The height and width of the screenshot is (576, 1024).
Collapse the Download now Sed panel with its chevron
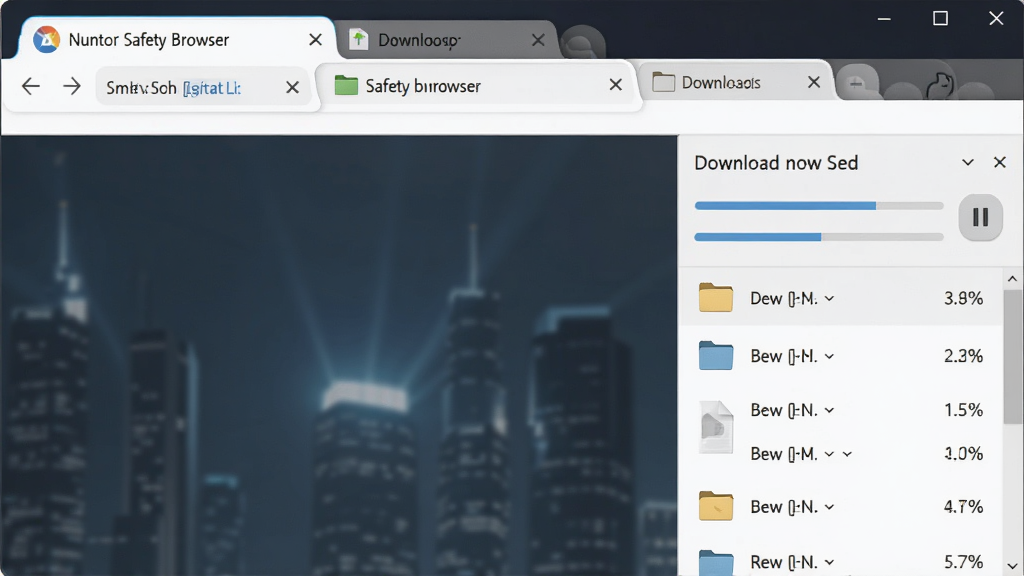coord(968,163)
